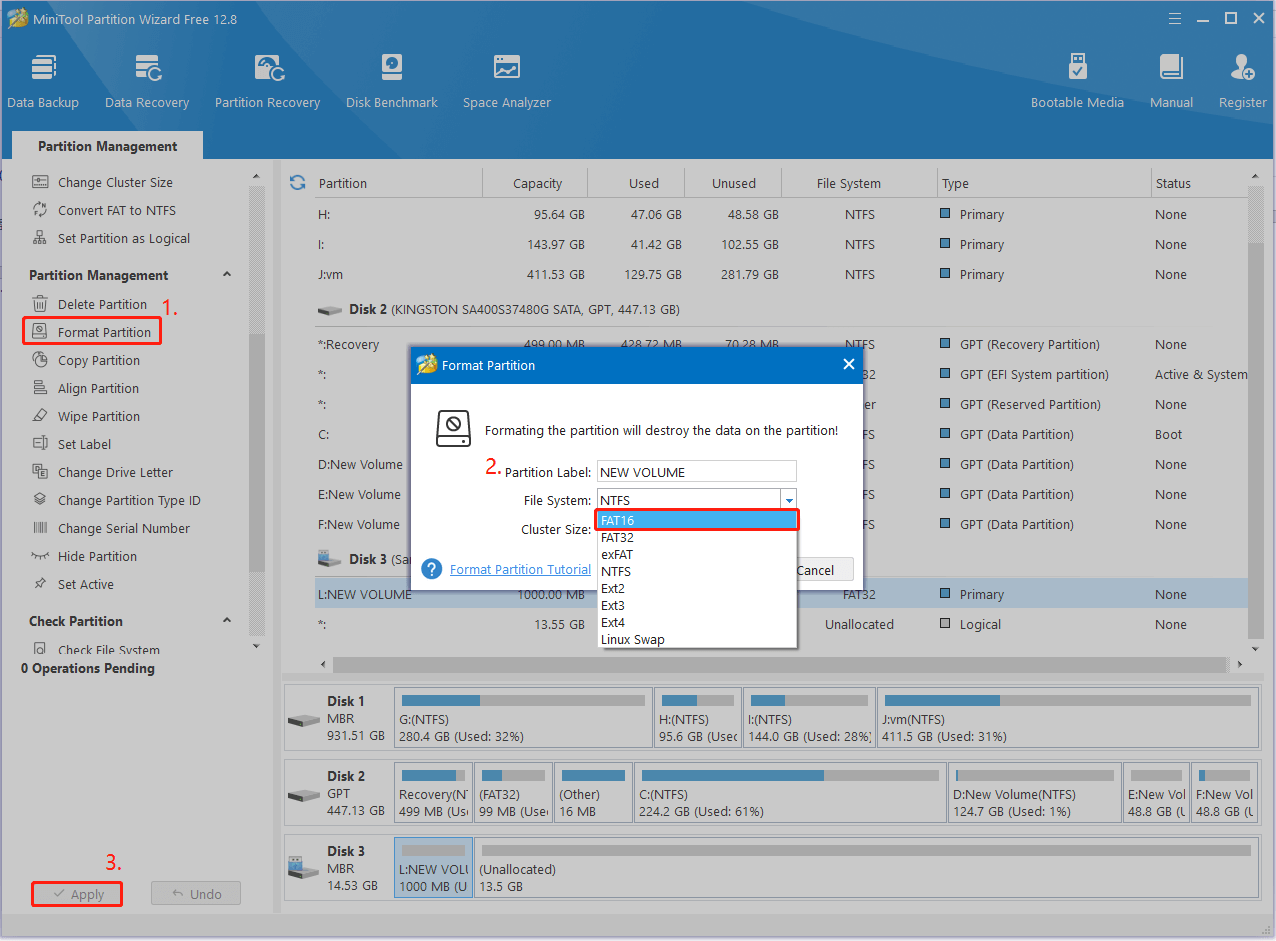This screenshot has height=941, width=1276.
Task: Refresh the partition list using the refresh icon
Action: tap(297, 182)
